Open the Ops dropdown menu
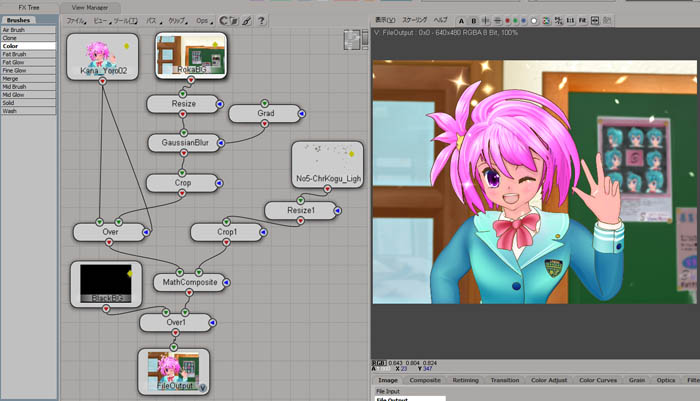This screenshot has height=401, width=700. (203, 20)
